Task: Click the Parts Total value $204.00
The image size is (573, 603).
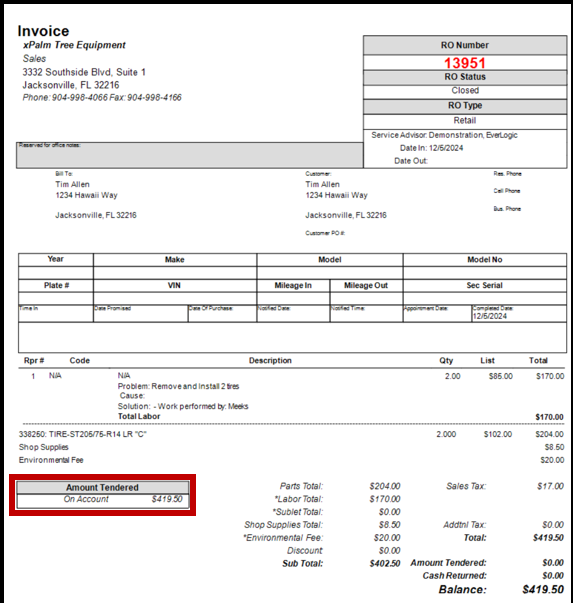Action: click(385, 486)
